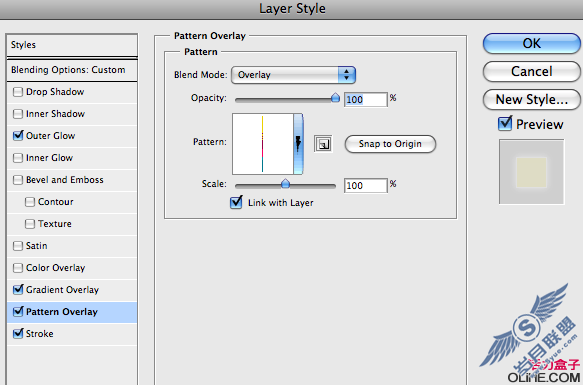Viewport: 583px width, 385px height.
Task: Click the New Style... button
Action: click(x=532, y=99)
